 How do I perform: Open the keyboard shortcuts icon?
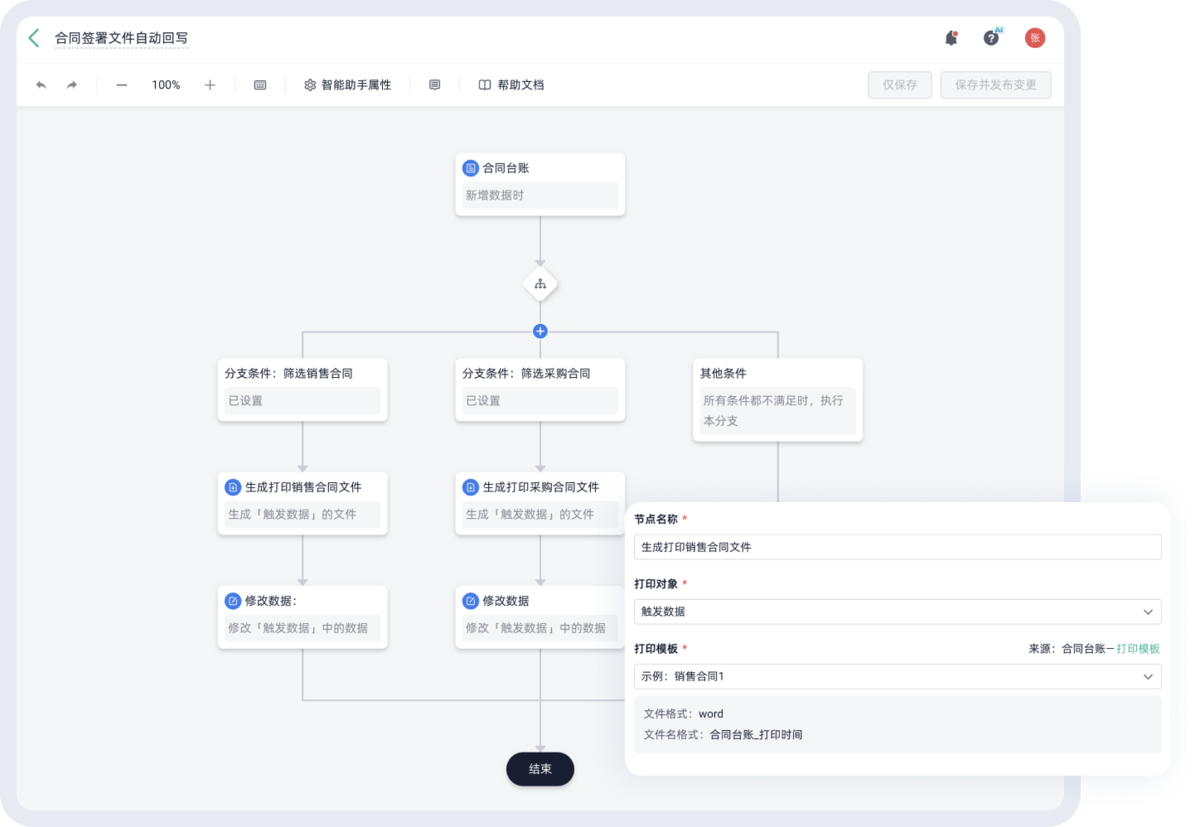[x=260, y=85]
